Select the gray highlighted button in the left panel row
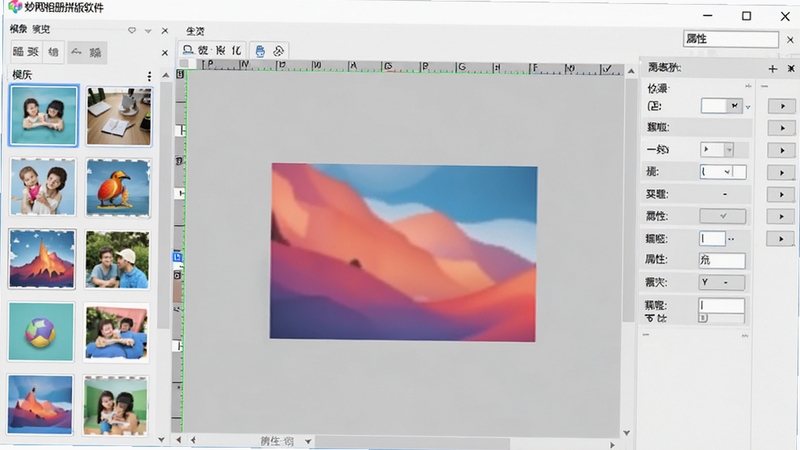The width and height of the screenshot is (800, 450). tap(87, 53)
